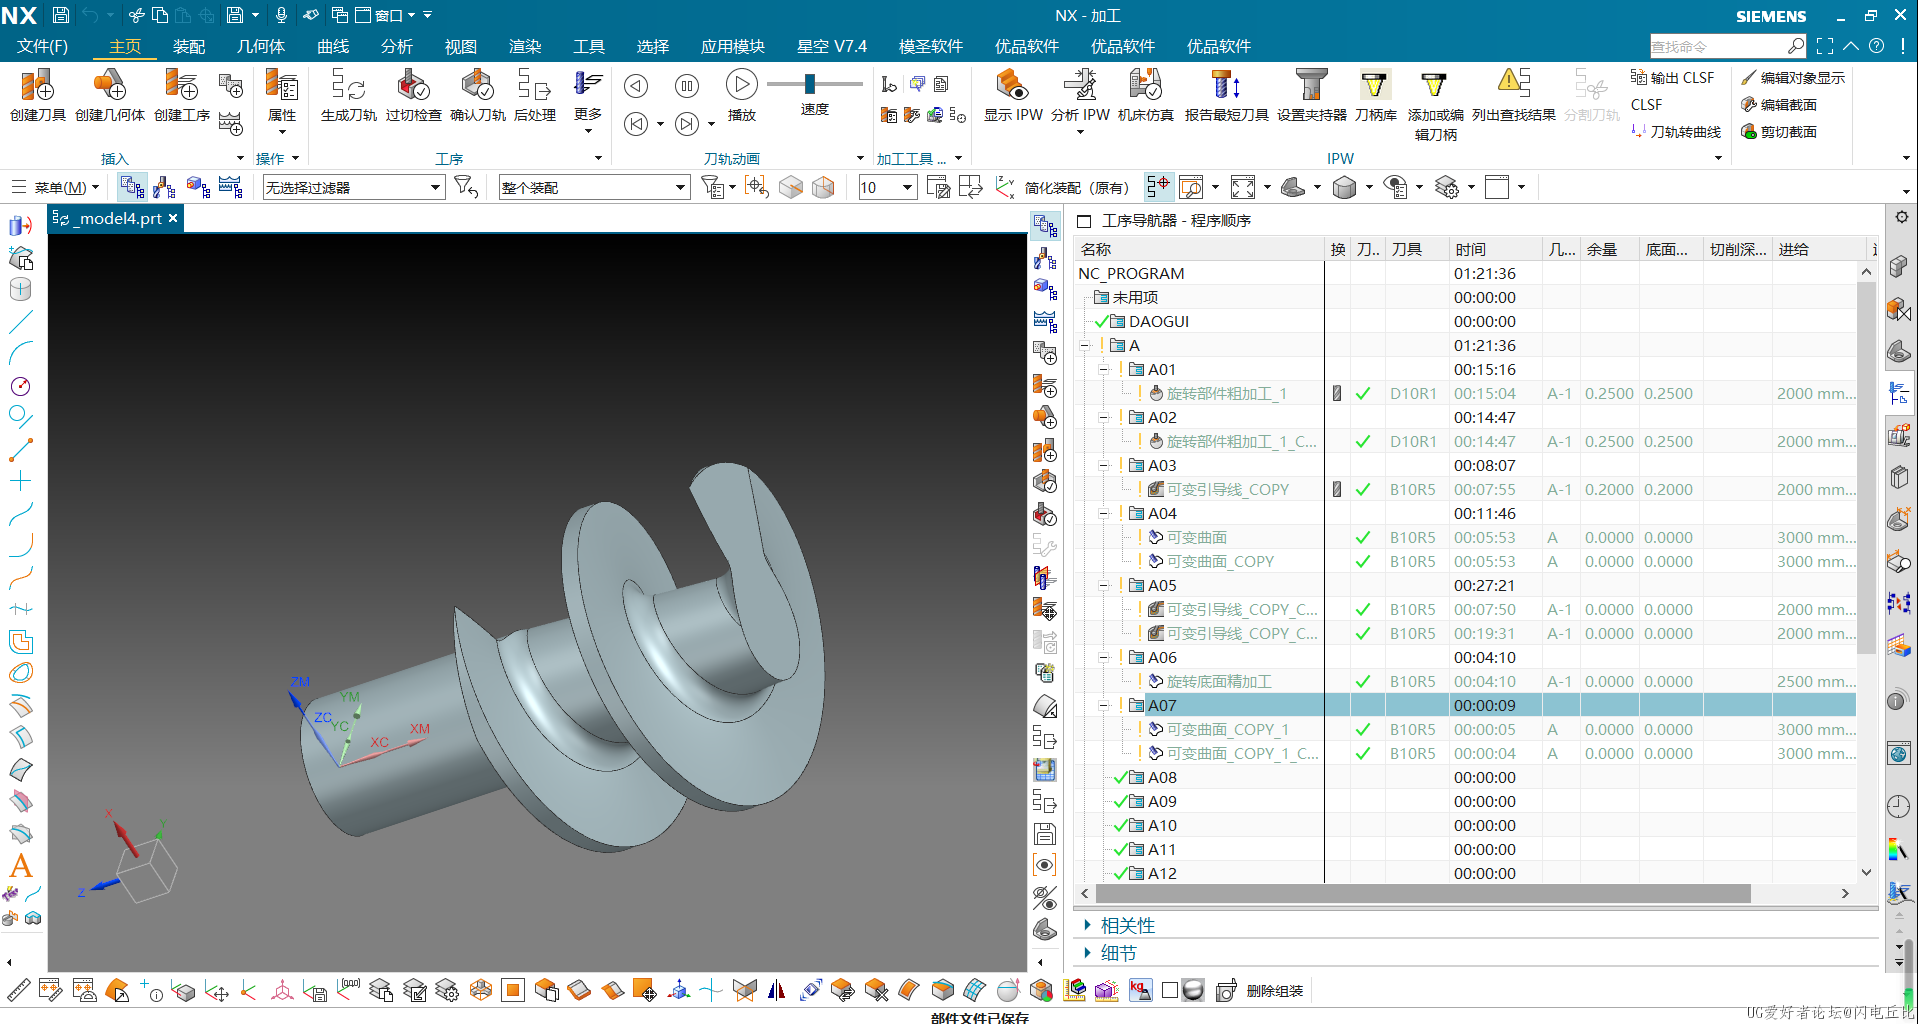The width and height of the screenshot is (1918, 1024).
Task: Click the settings gear icon at top right
Action: tap(1901, 217)
